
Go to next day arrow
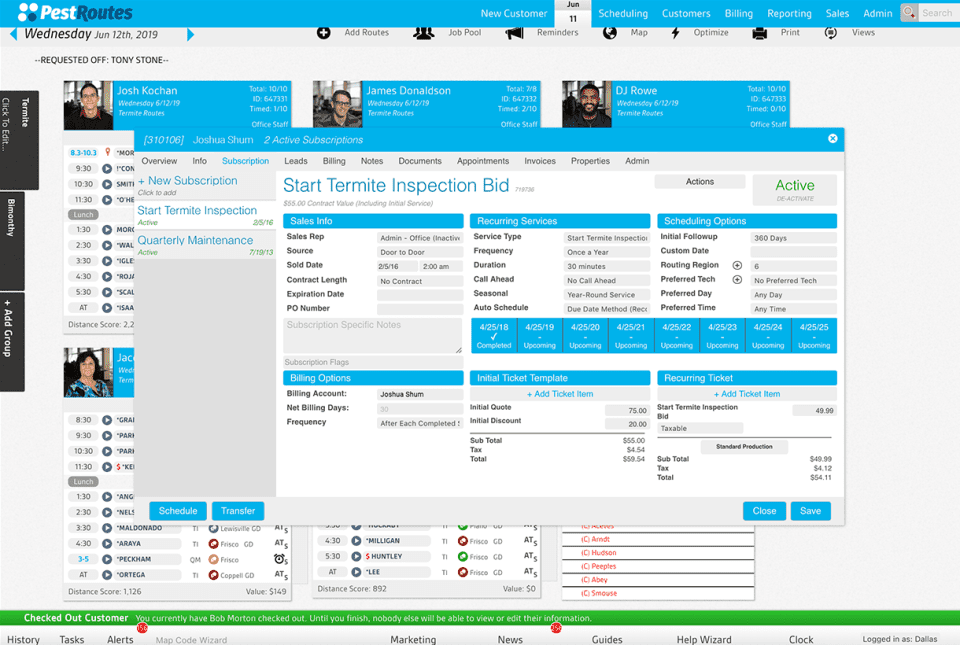190,34
